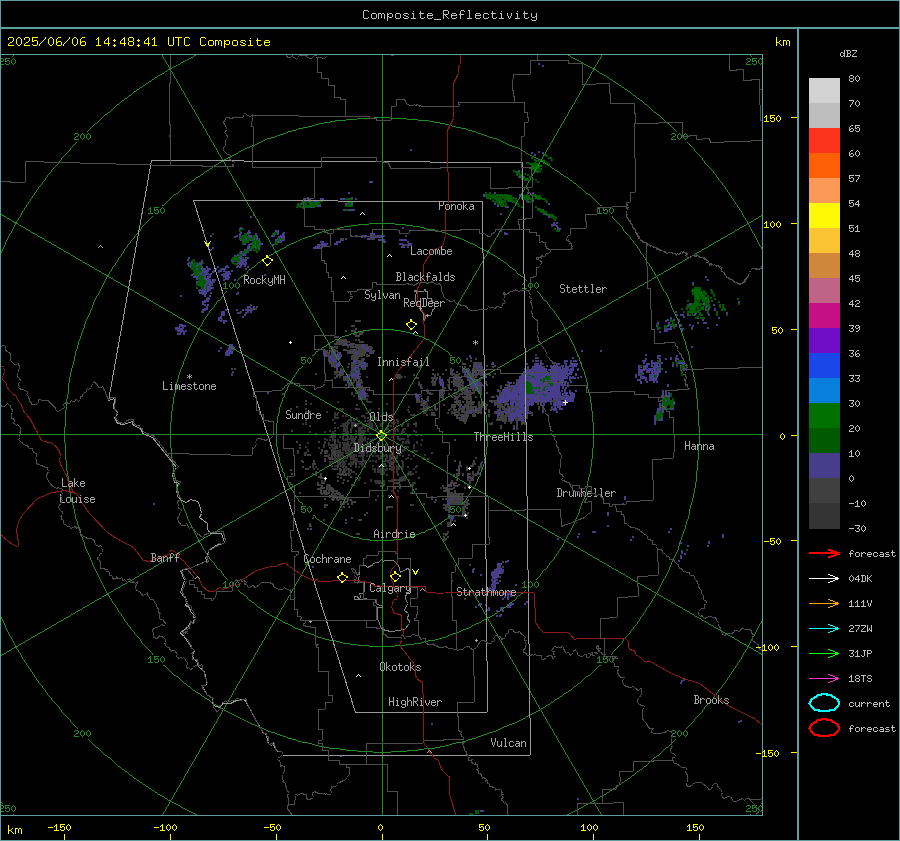Click the km unit label at bottom left

tap(14, 830)
